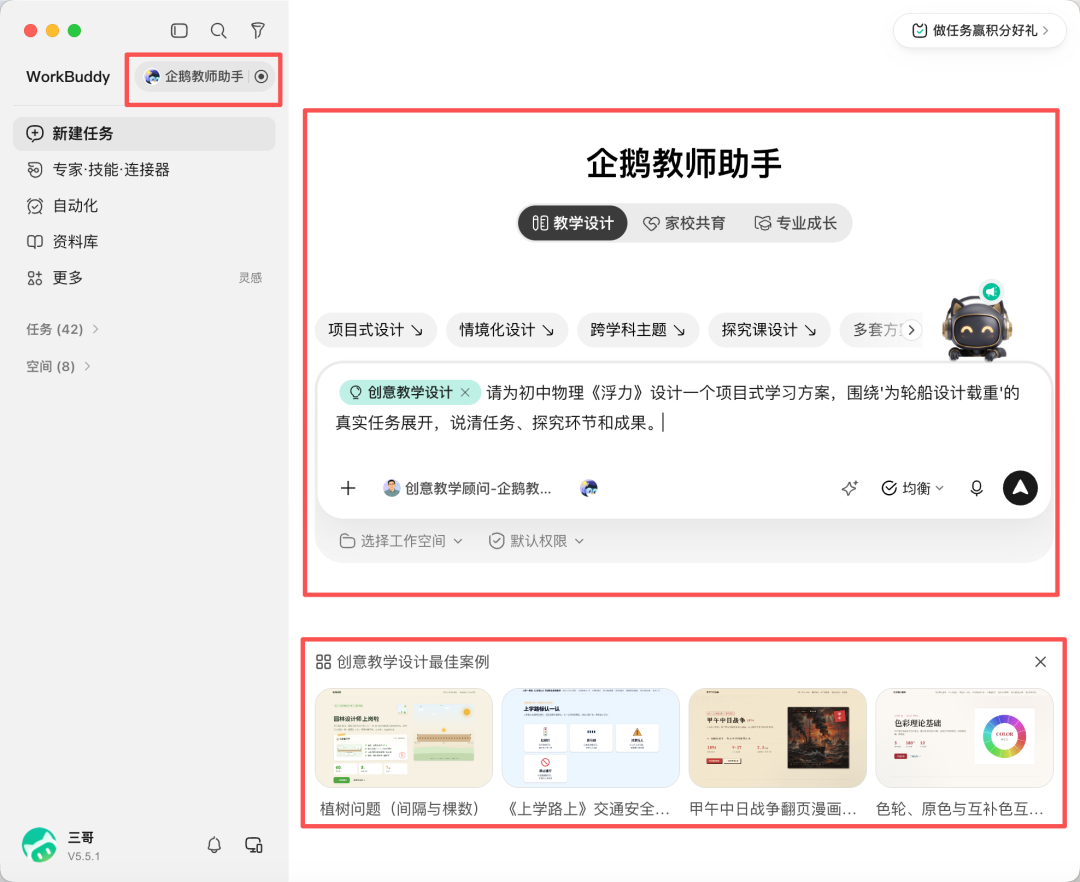Click the green megaphone badge on mascot
1080x882 pixels.
coord(991,292)
